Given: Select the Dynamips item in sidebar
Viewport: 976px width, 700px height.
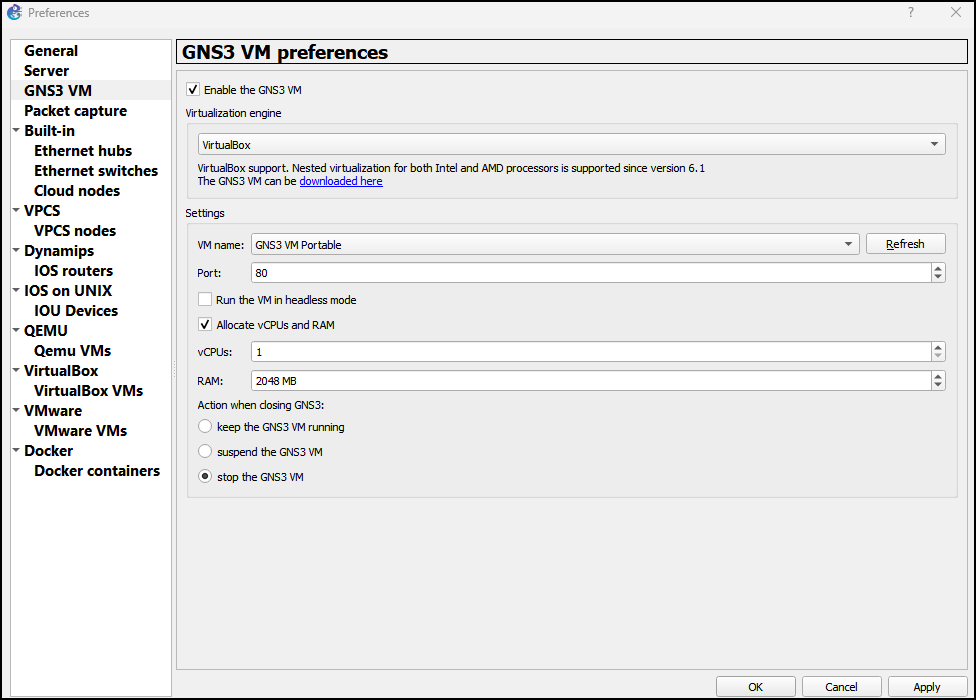Looking at the screenshot, I should coord(59,251).
